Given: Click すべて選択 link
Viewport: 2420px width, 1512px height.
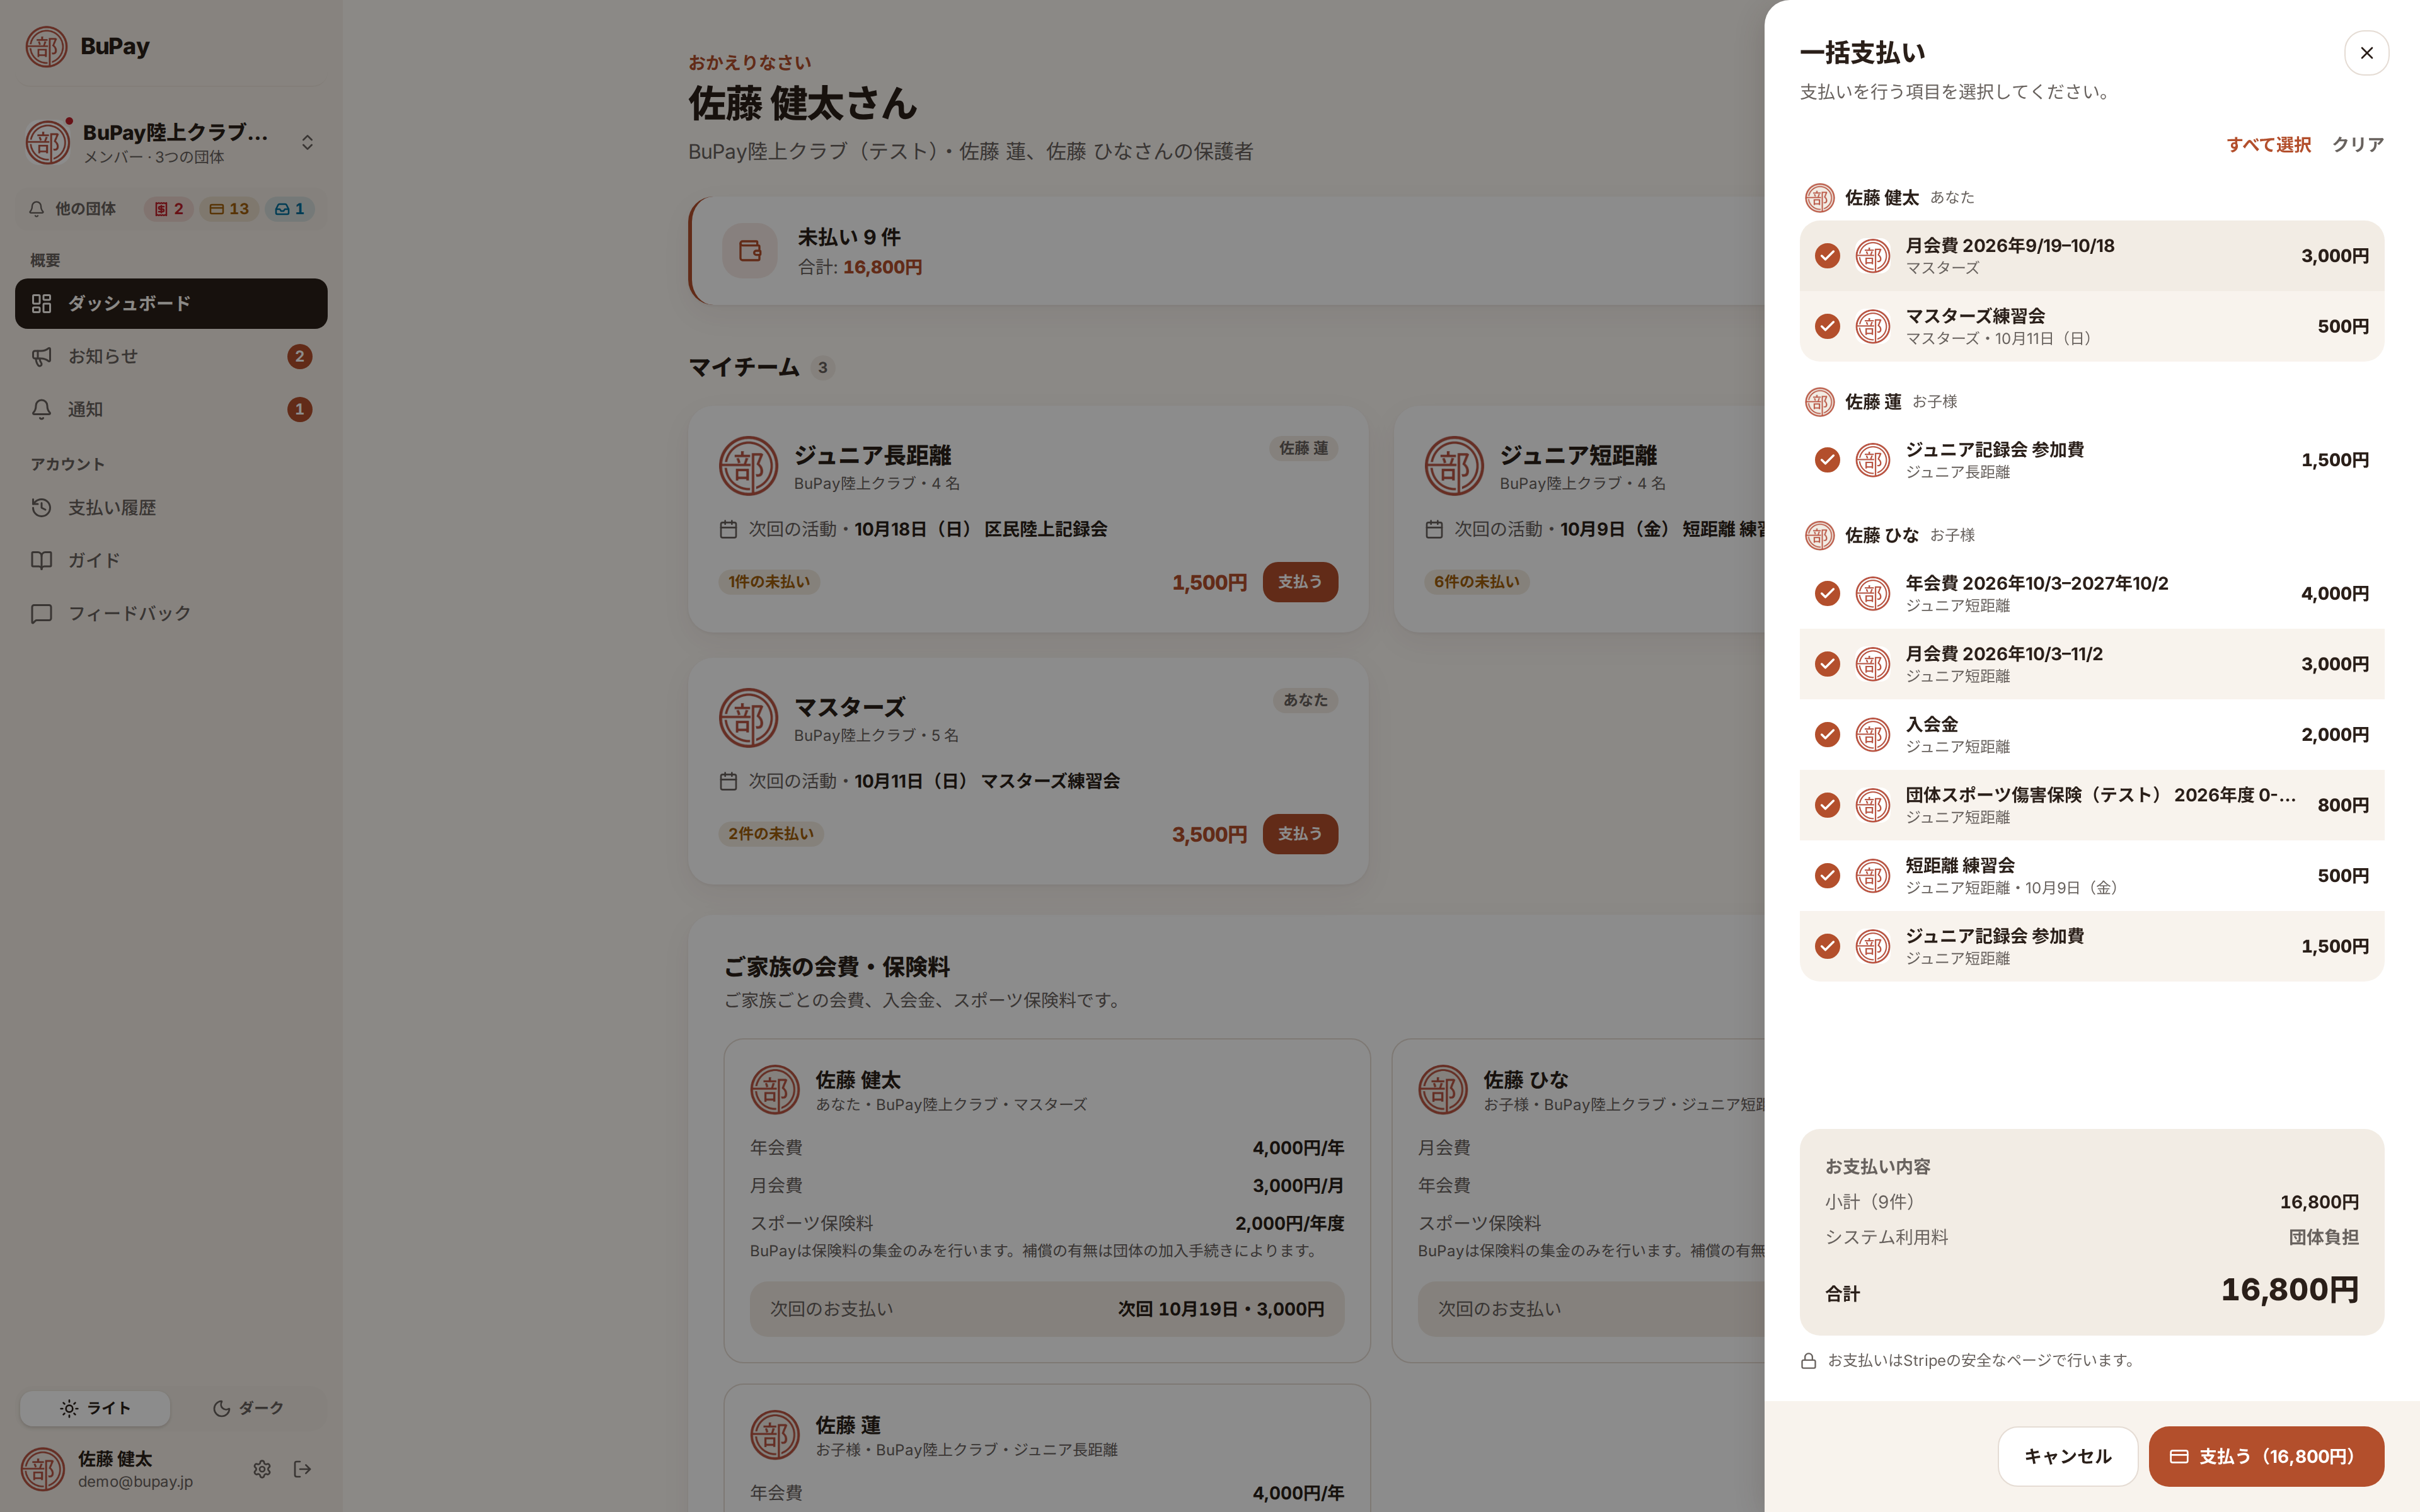Looking at the screenshot, I should (2268, 145).
